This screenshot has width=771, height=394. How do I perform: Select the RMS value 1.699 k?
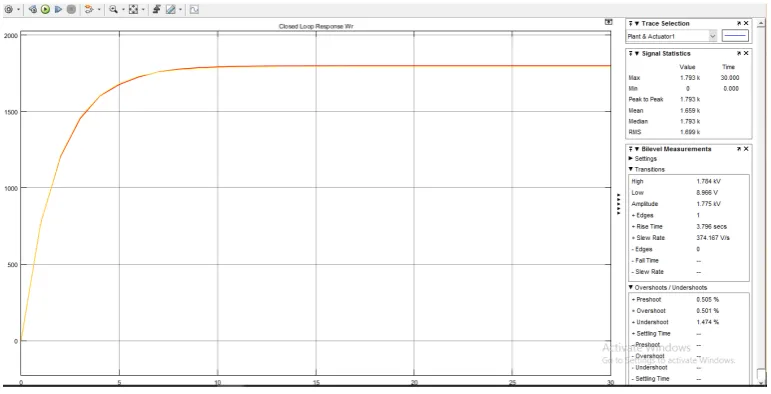(x=690, y=132)
